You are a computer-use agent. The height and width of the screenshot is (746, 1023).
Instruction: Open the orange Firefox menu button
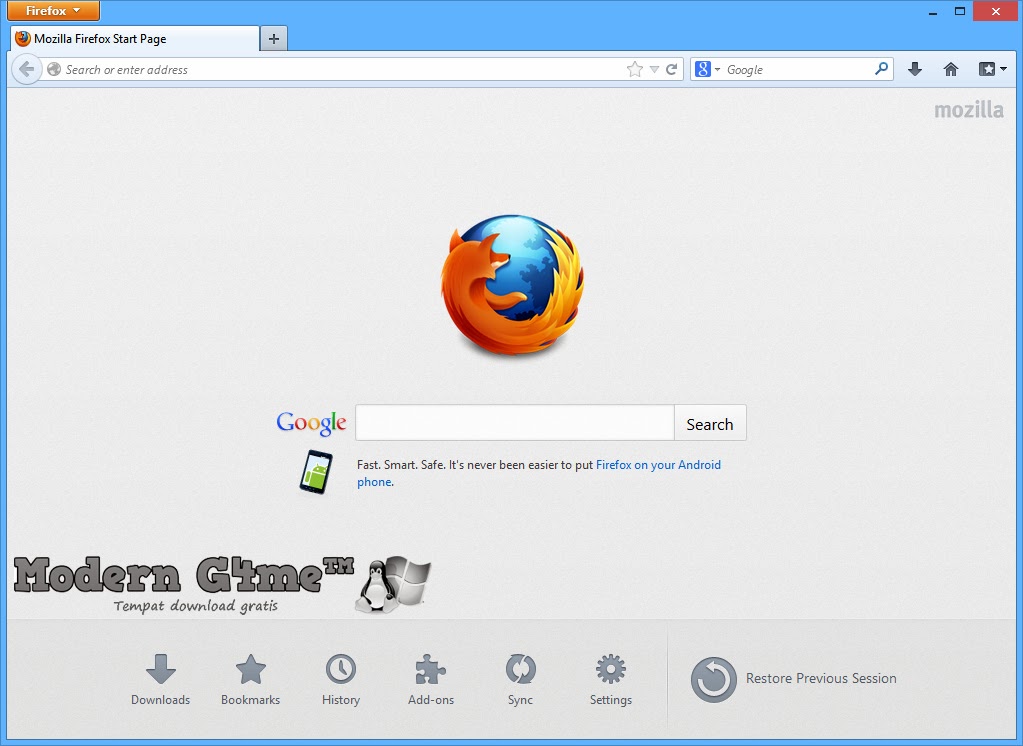tap(52, 11)
